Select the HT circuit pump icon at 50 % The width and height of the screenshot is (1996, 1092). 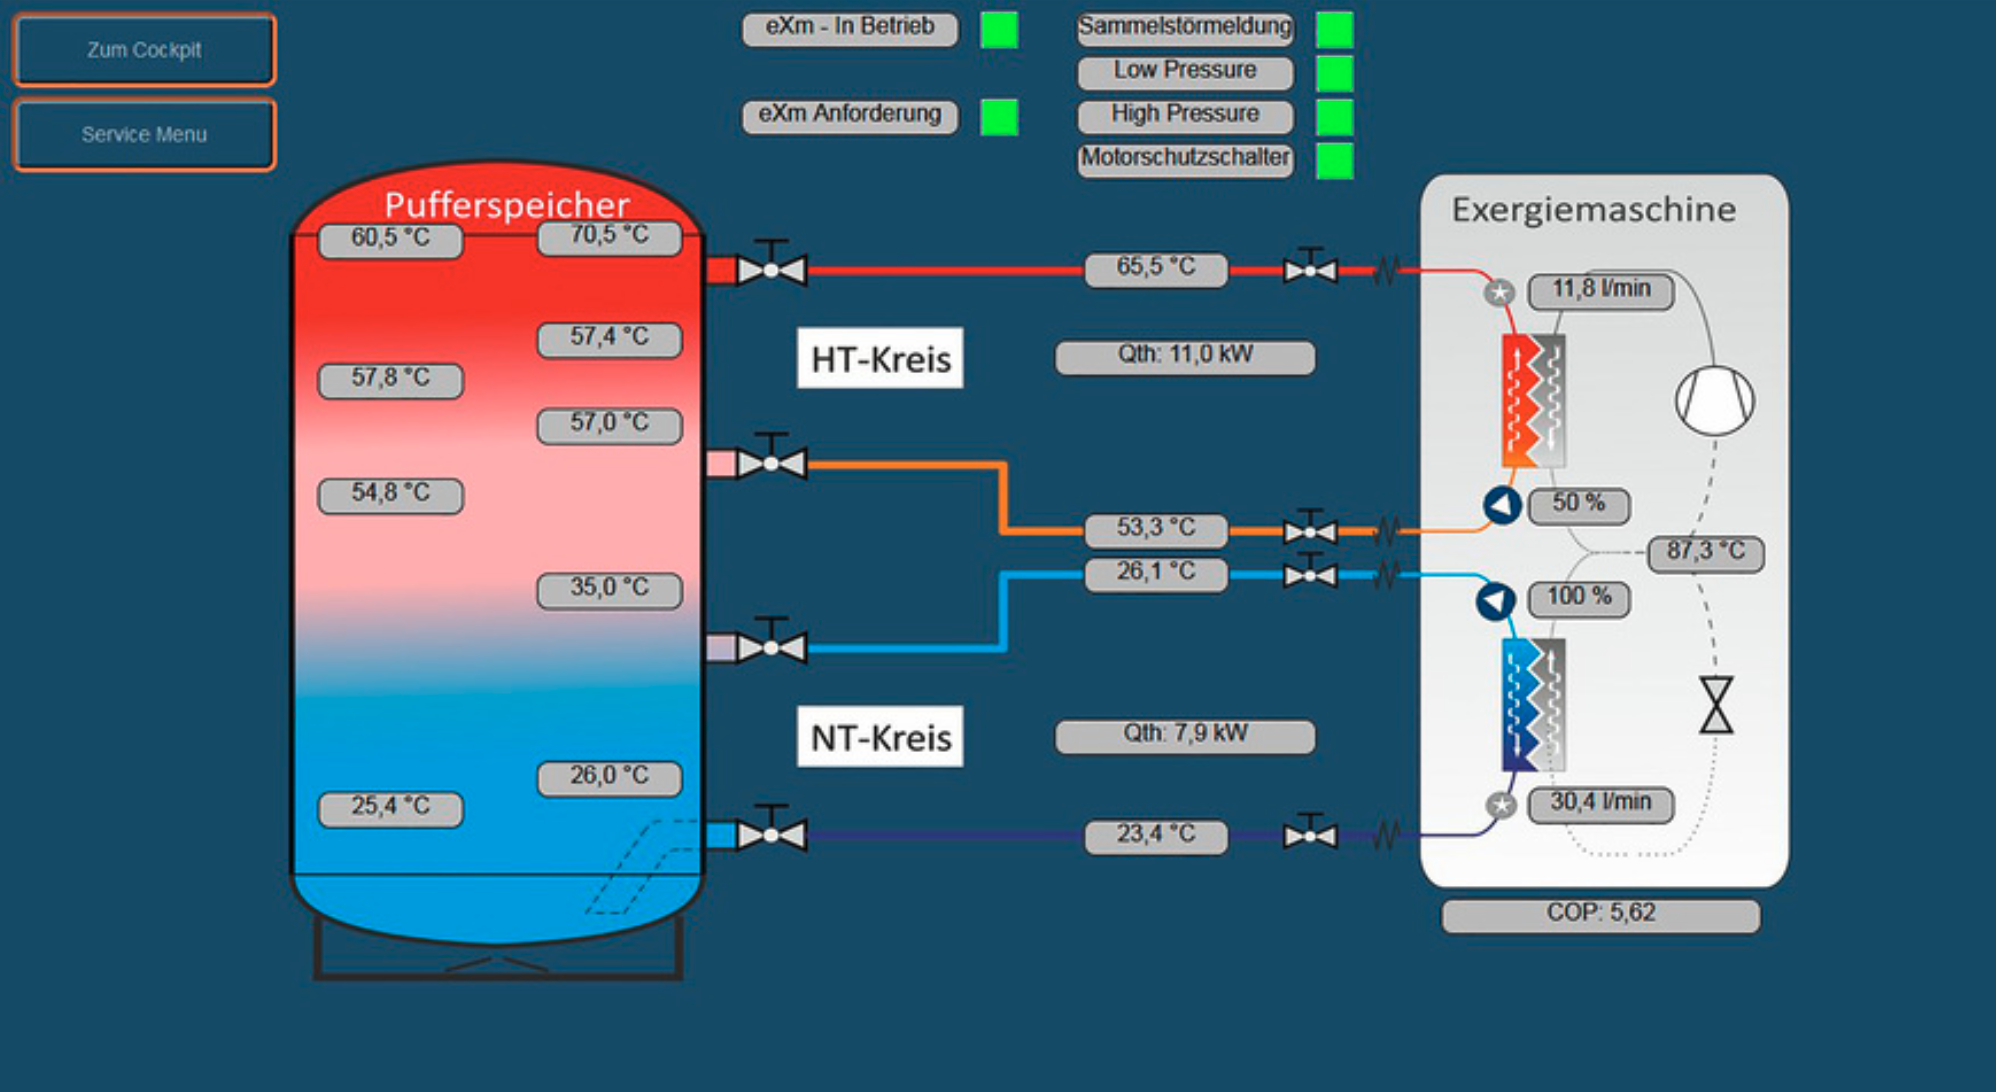coord(1502,505)
